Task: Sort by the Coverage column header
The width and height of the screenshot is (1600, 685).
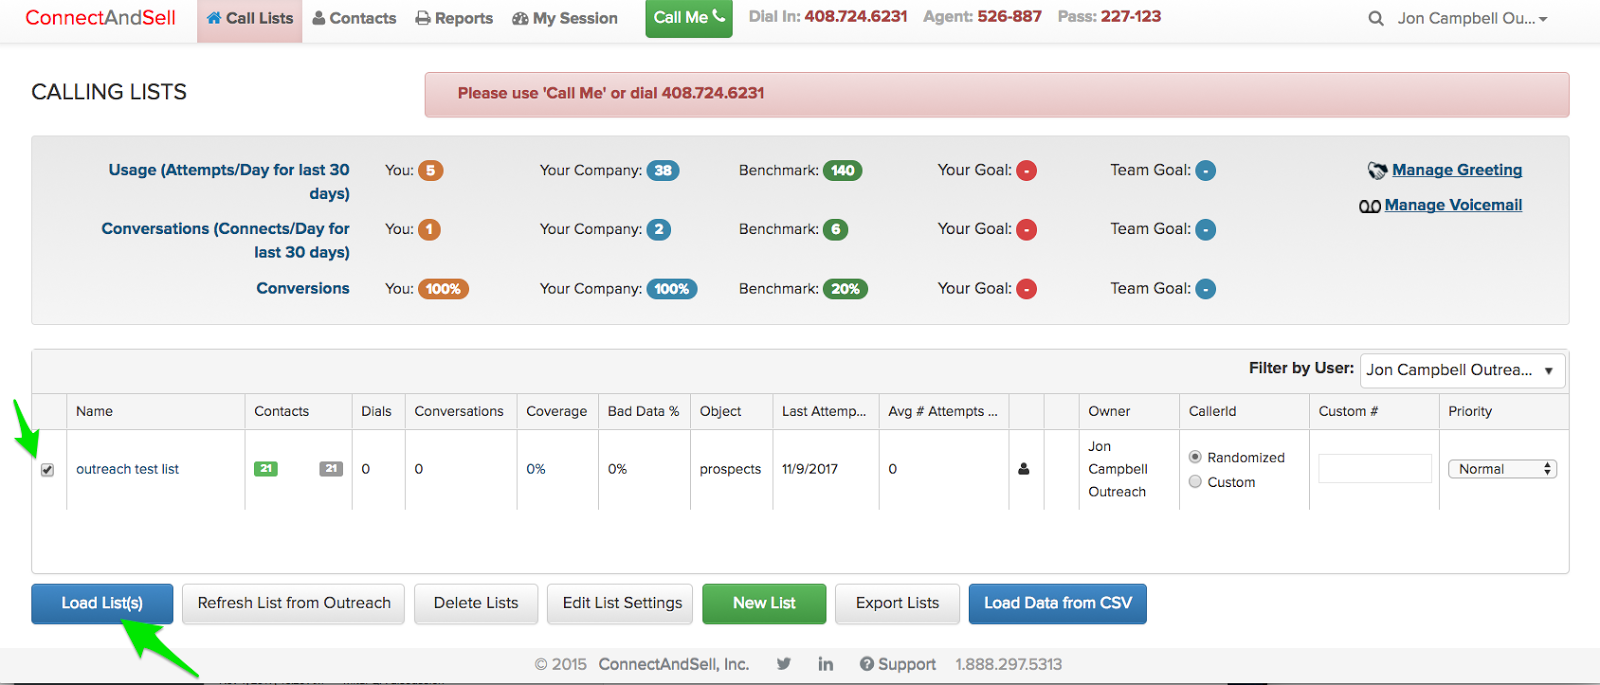Action: point(557,411)
